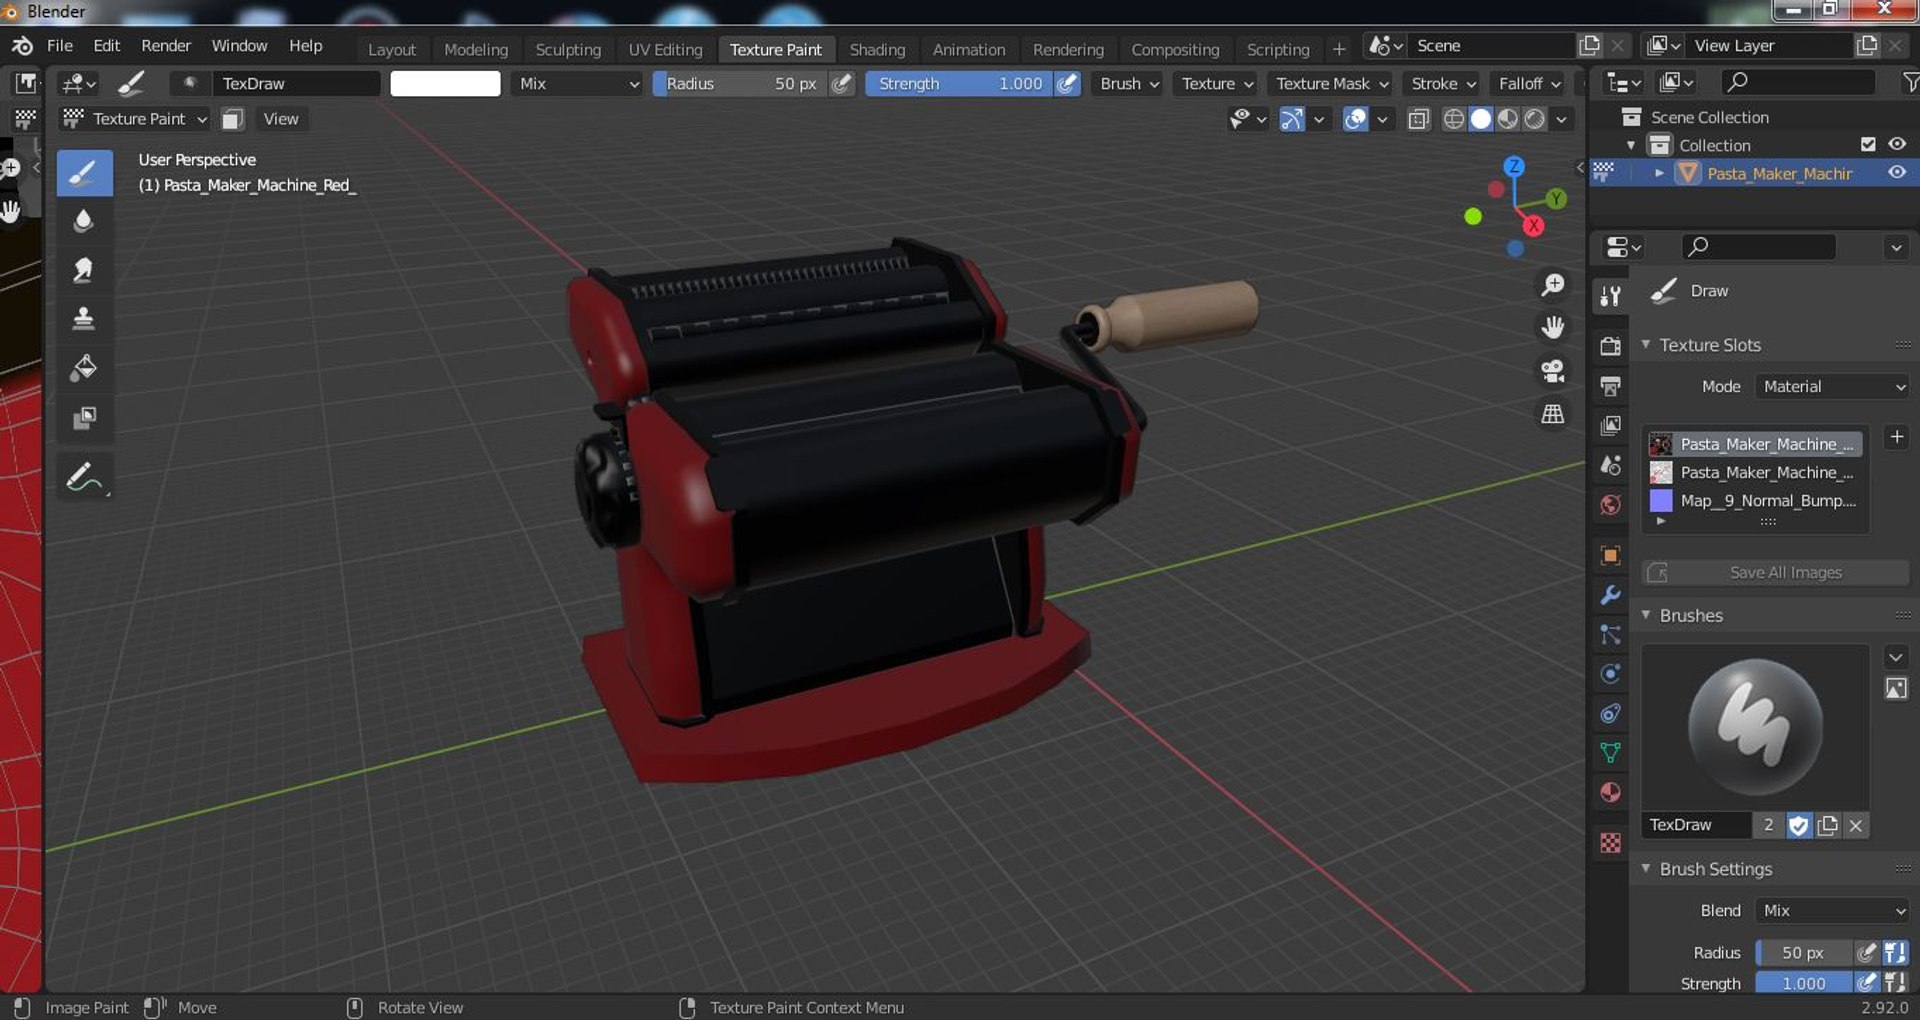The height and width of the screenshot is (1020, 1920).
Task: Expand Pasta_Maker_Machine tree item in outliner
Action: pyautogui.click(x=1659, y=173)
